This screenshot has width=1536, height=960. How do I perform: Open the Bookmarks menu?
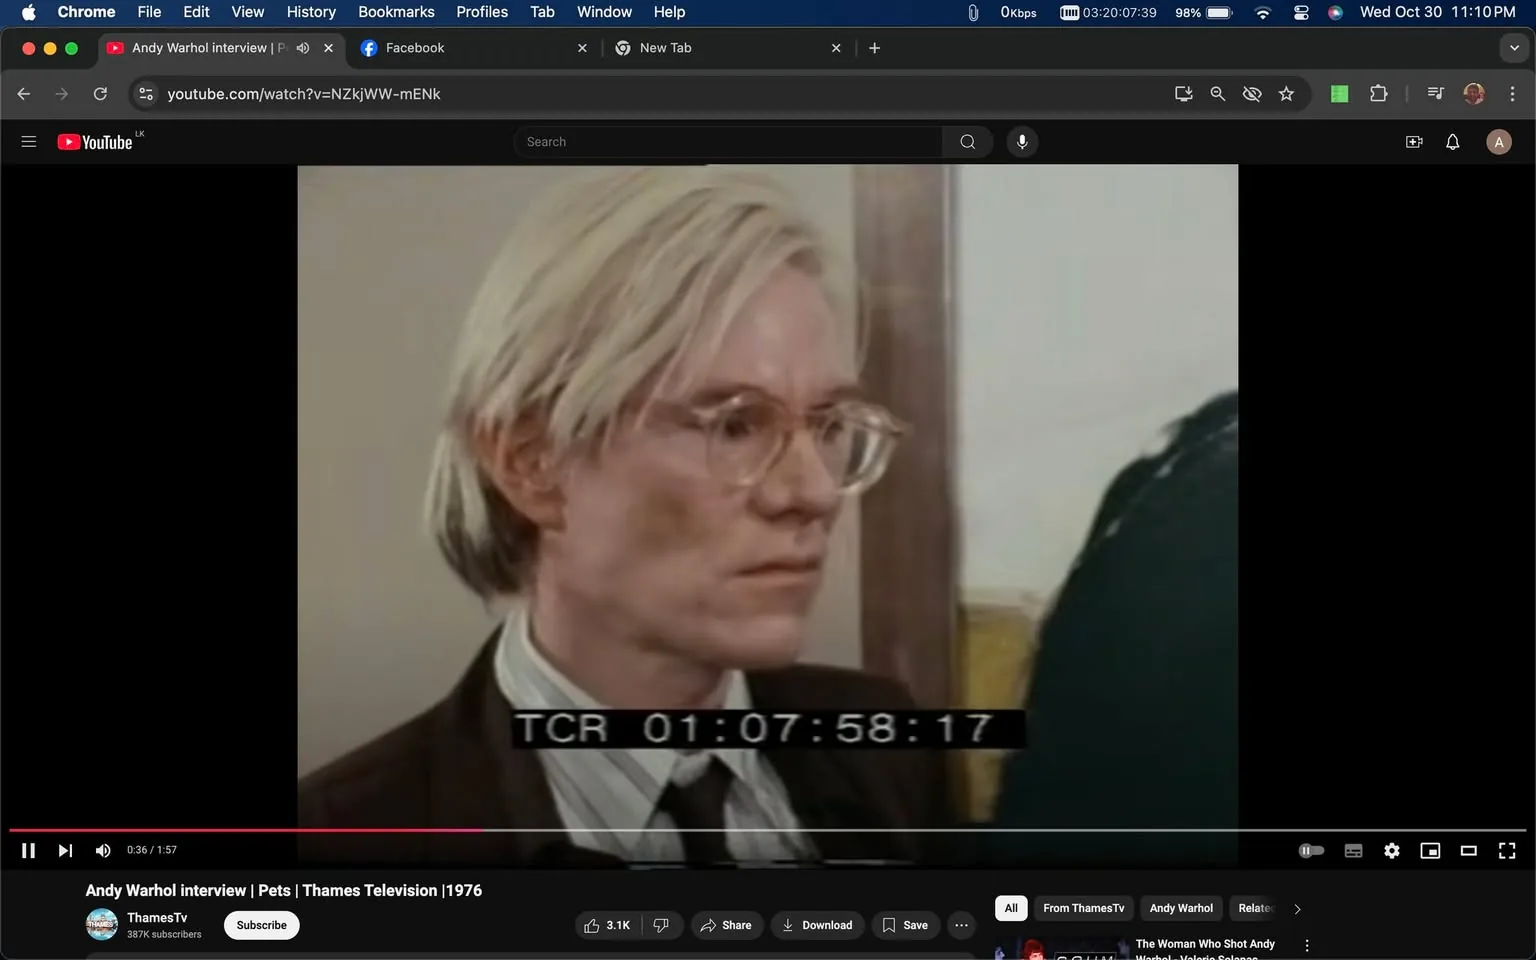[396, 12]
